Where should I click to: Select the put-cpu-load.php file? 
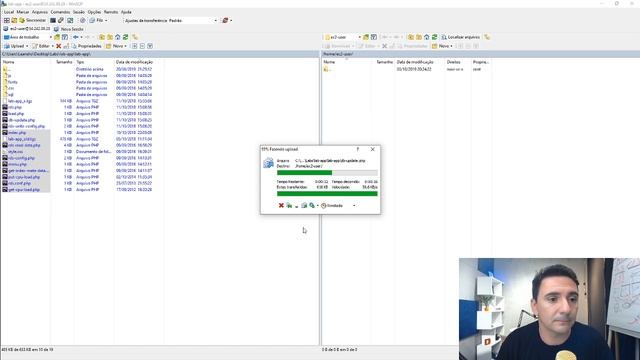tap(24, 177)
